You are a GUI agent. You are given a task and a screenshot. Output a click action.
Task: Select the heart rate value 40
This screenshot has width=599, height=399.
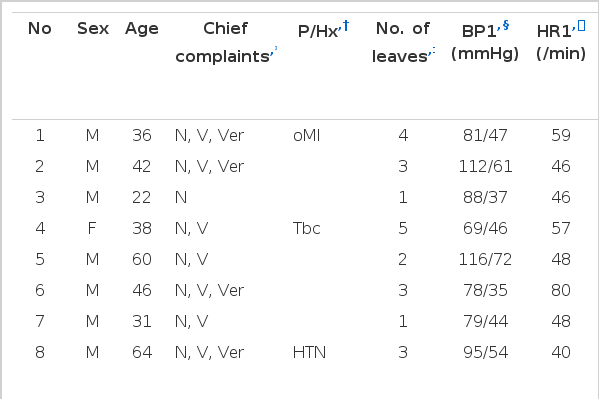tap(561, 352)
